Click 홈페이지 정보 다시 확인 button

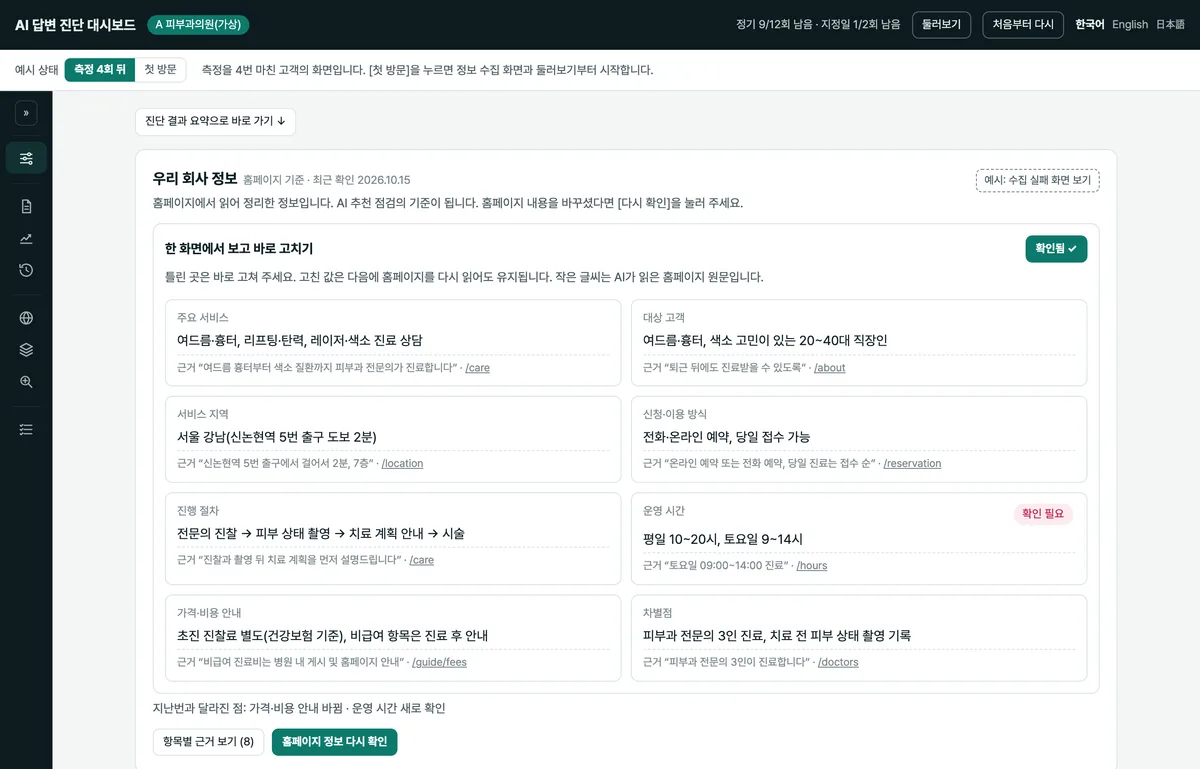(334, 742)
